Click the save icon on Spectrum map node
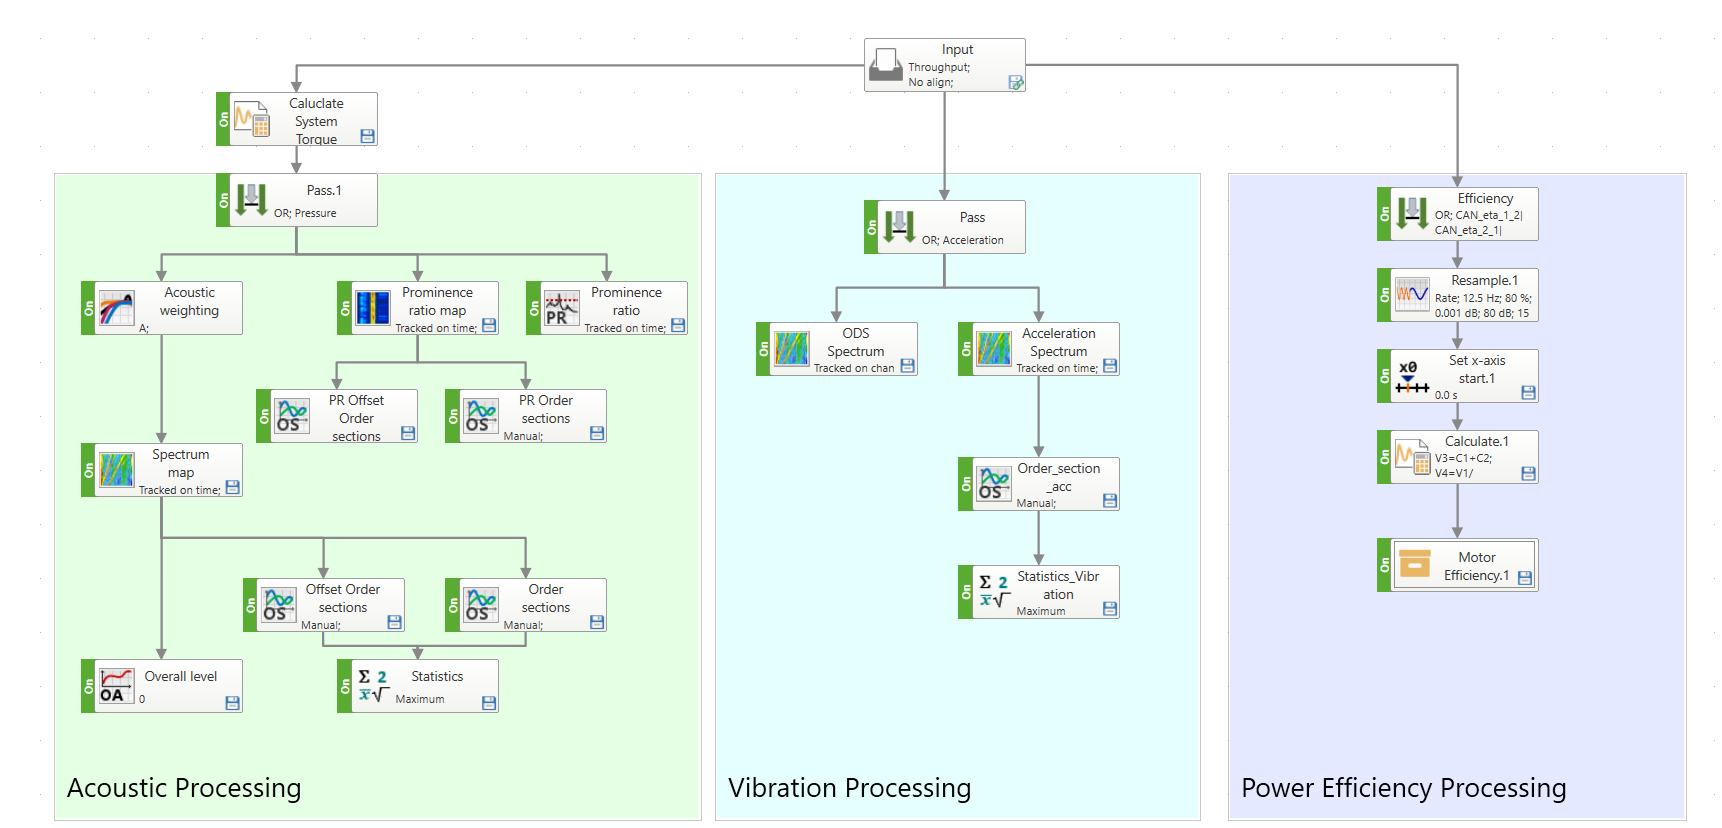This screenshot has width=1722, height=828. coord(232,487)
